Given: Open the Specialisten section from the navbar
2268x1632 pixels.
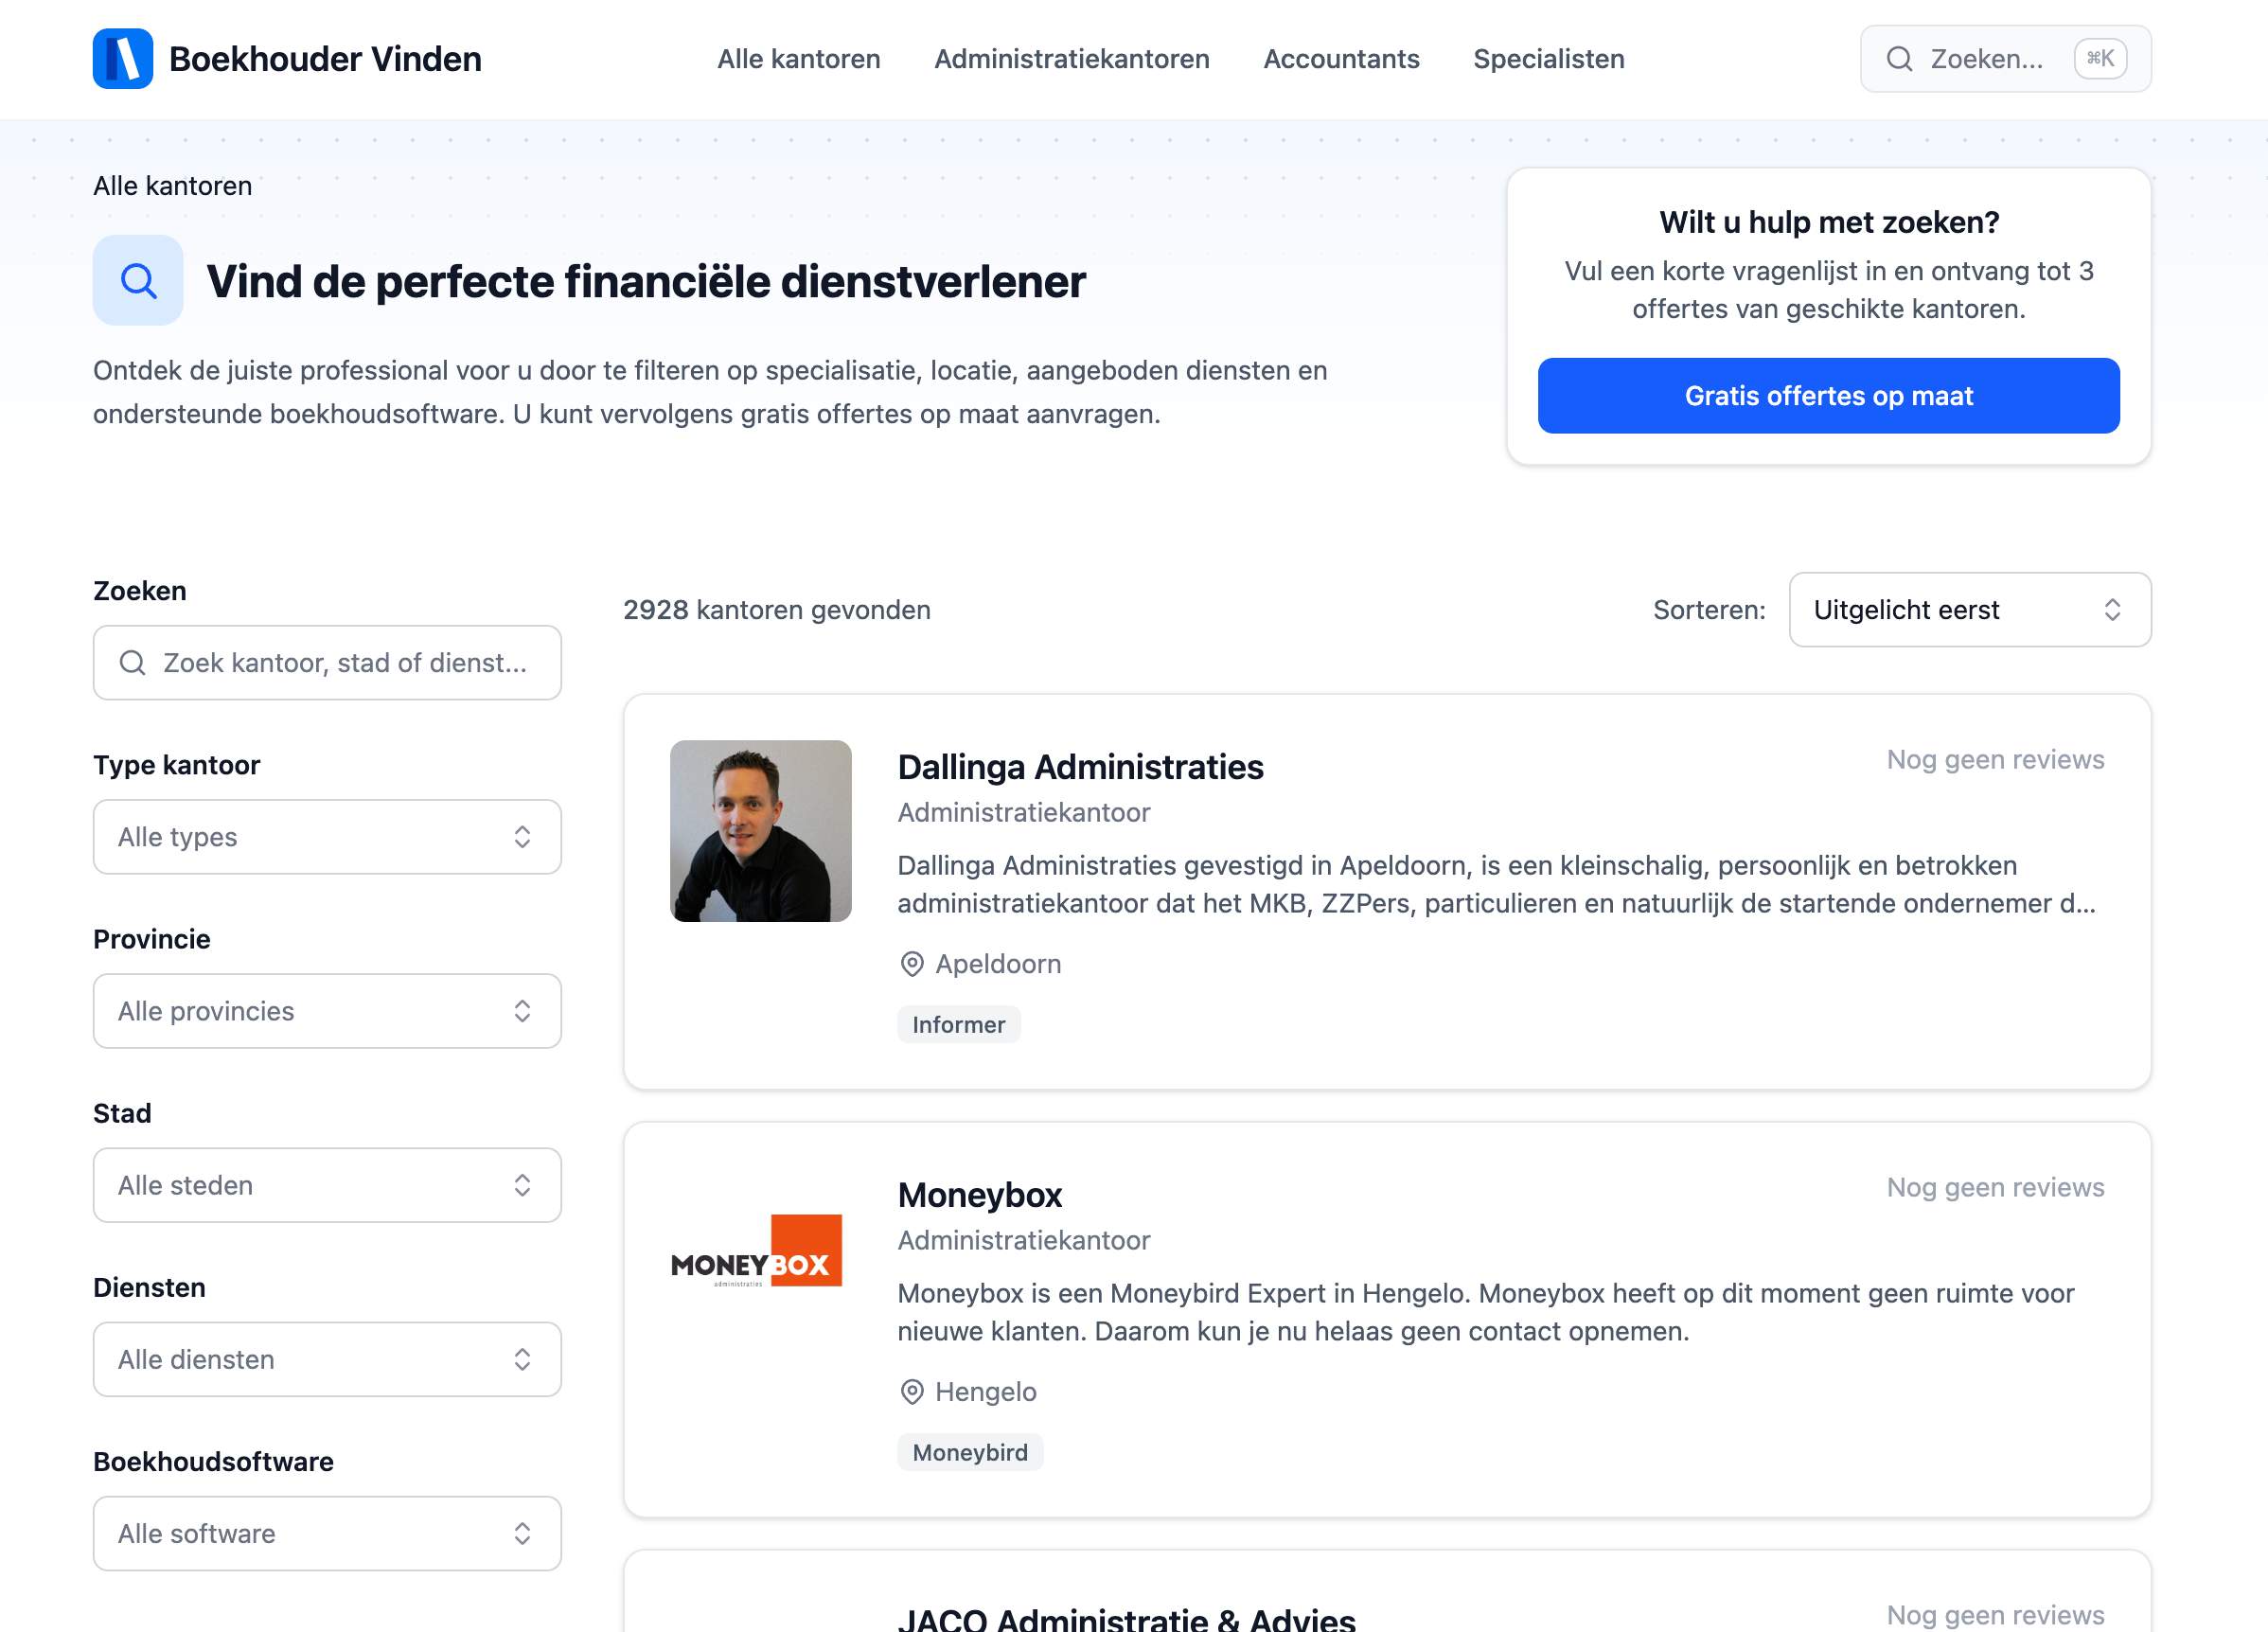Looking at the screenshot, I should coord(1548,59).
